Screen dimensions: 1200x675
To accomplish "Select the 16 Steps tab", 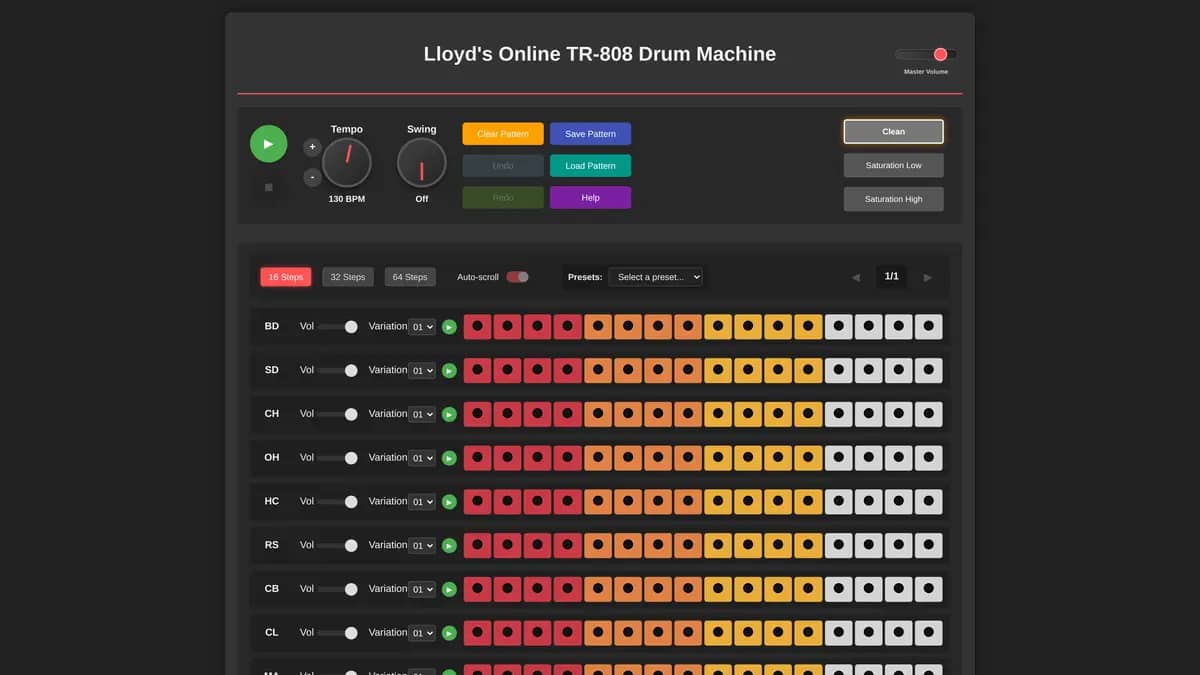I will tap(286, 277).
